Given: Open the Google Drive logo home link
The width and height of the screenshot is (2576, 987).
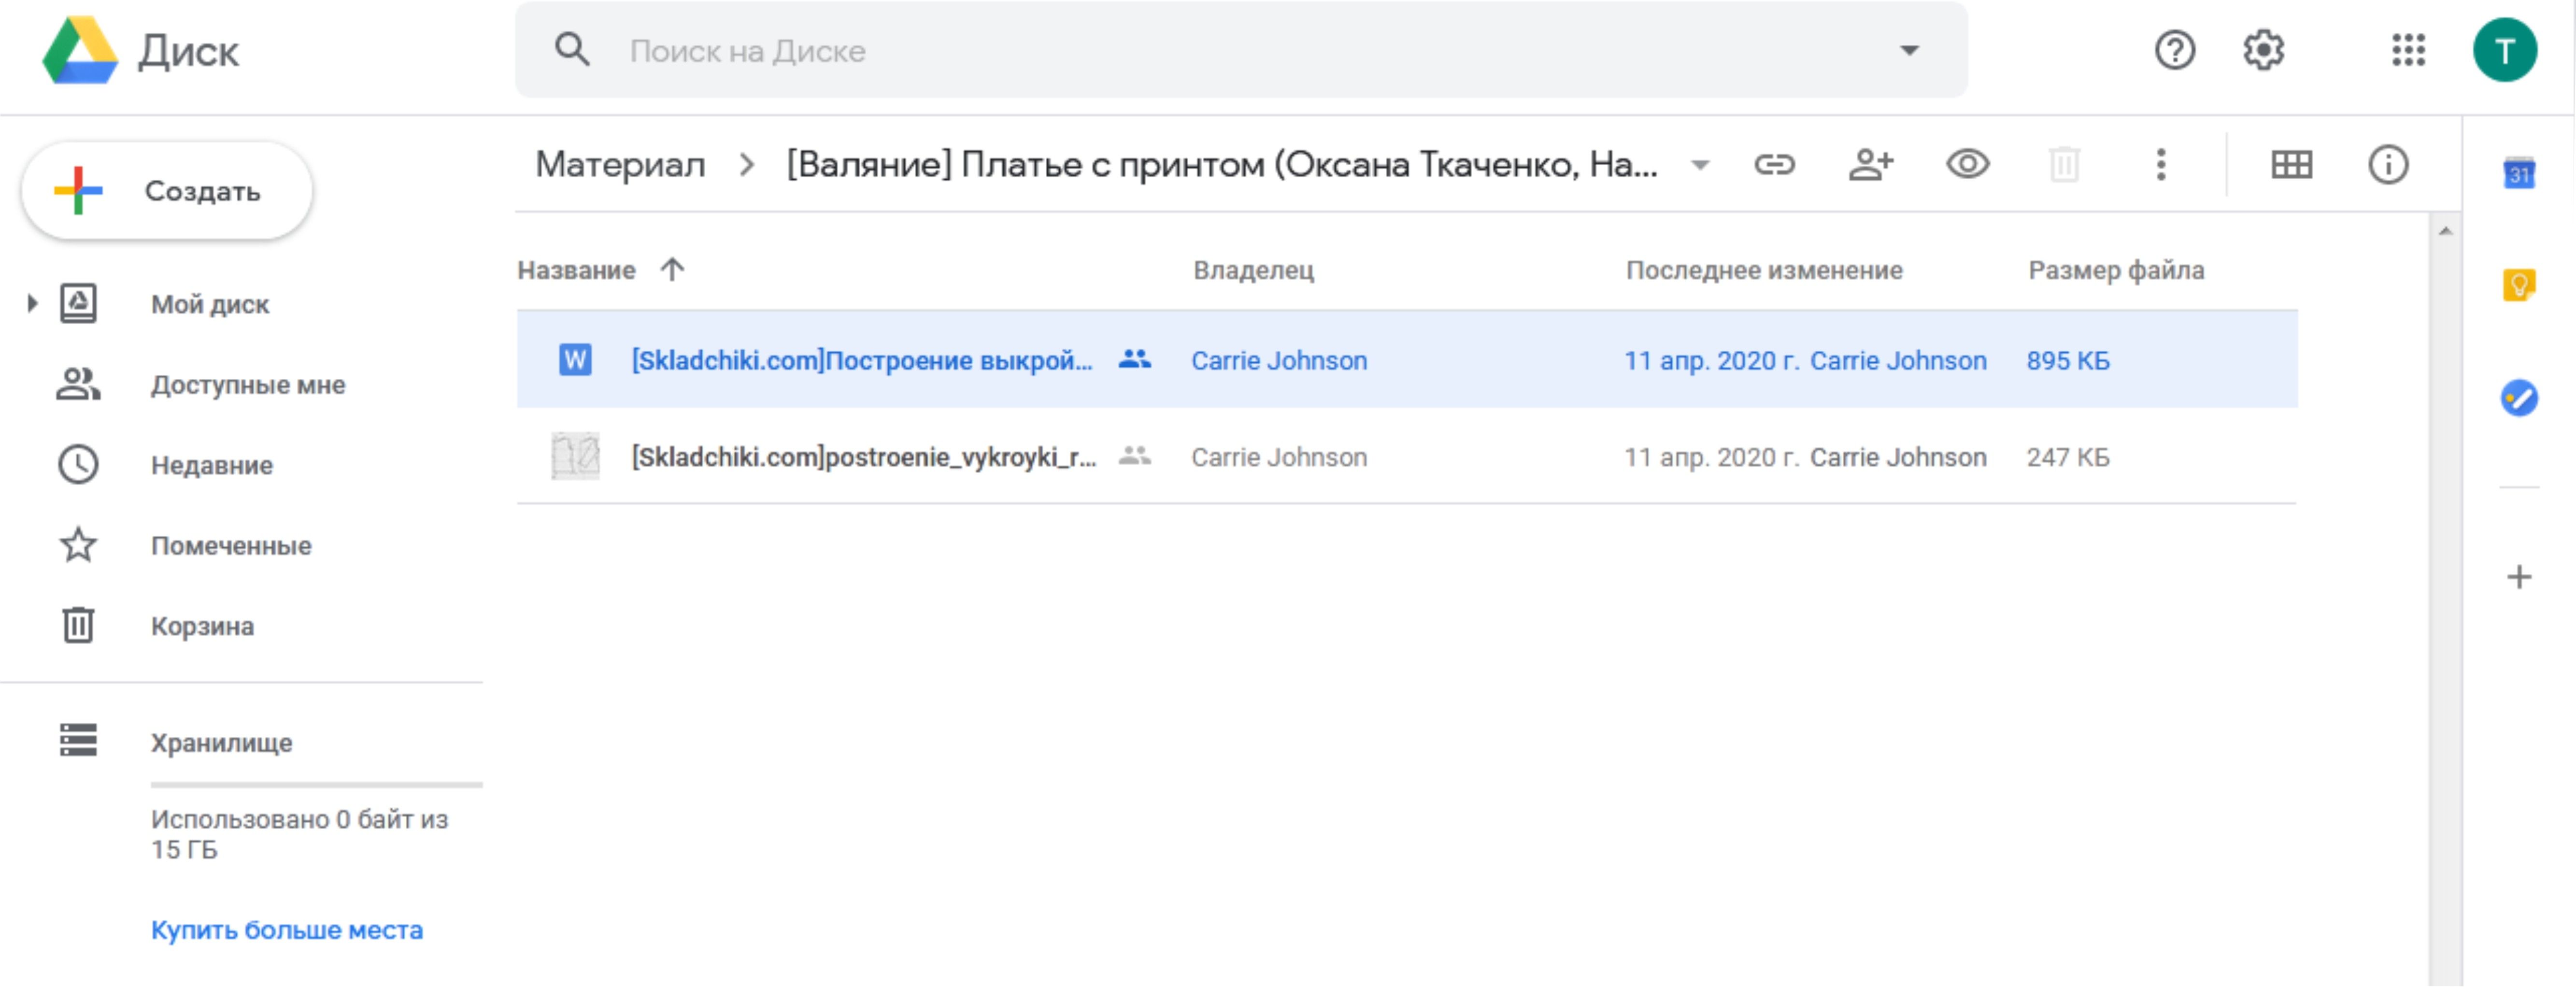Looking at the screenshot, I should pos(140,50).
